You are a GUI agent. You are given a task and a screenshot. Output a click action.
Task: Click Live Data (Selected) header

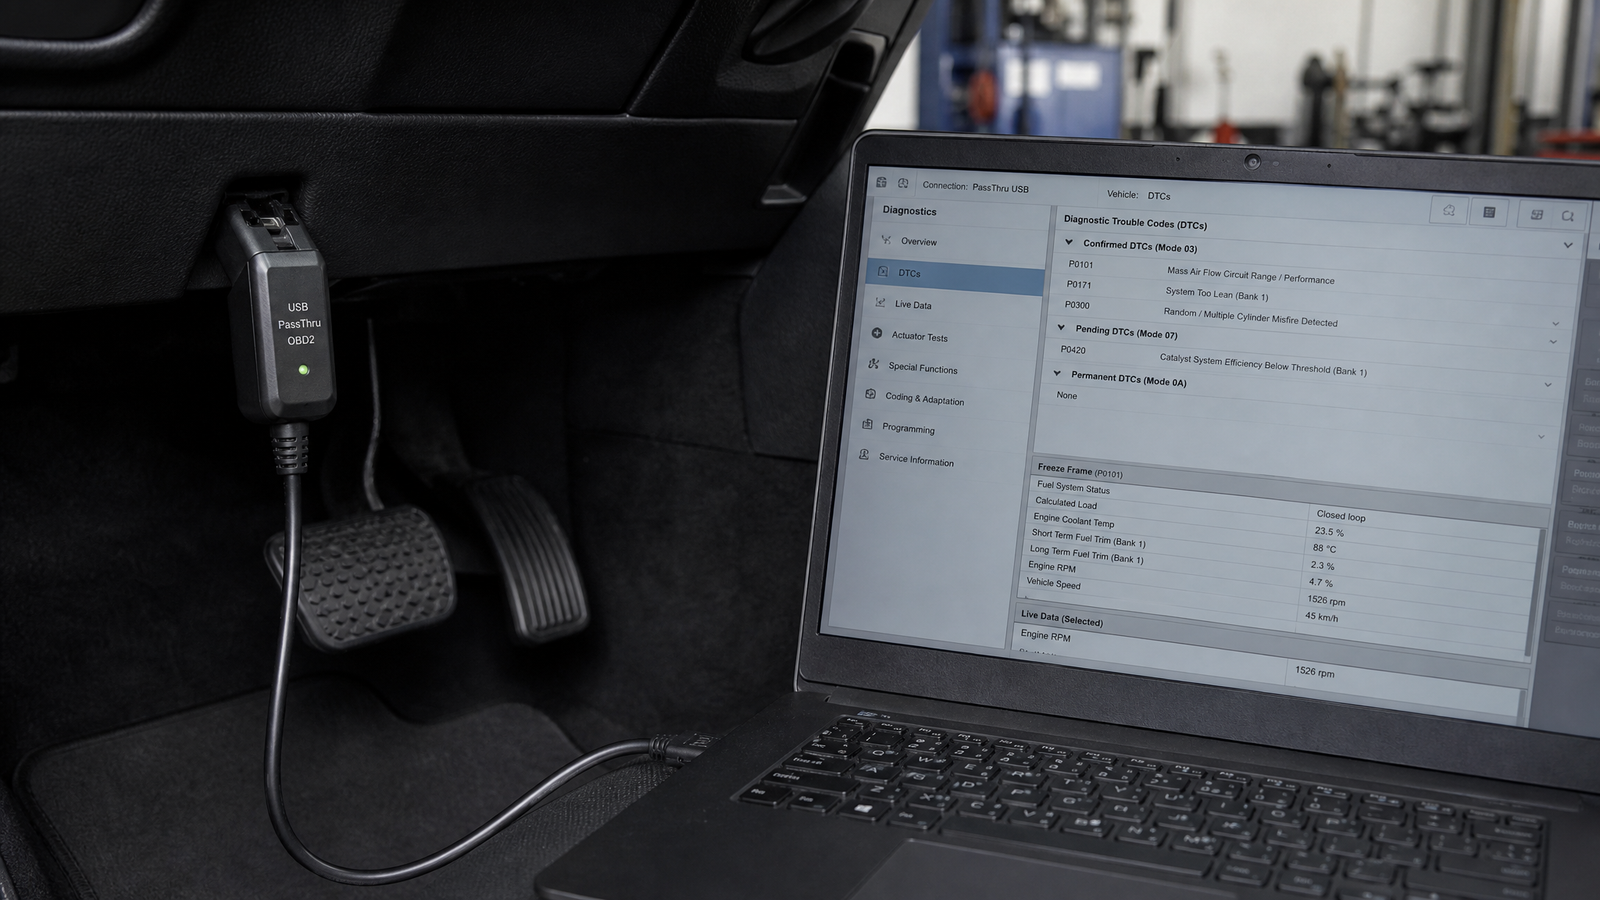[x=1061, y=618]
